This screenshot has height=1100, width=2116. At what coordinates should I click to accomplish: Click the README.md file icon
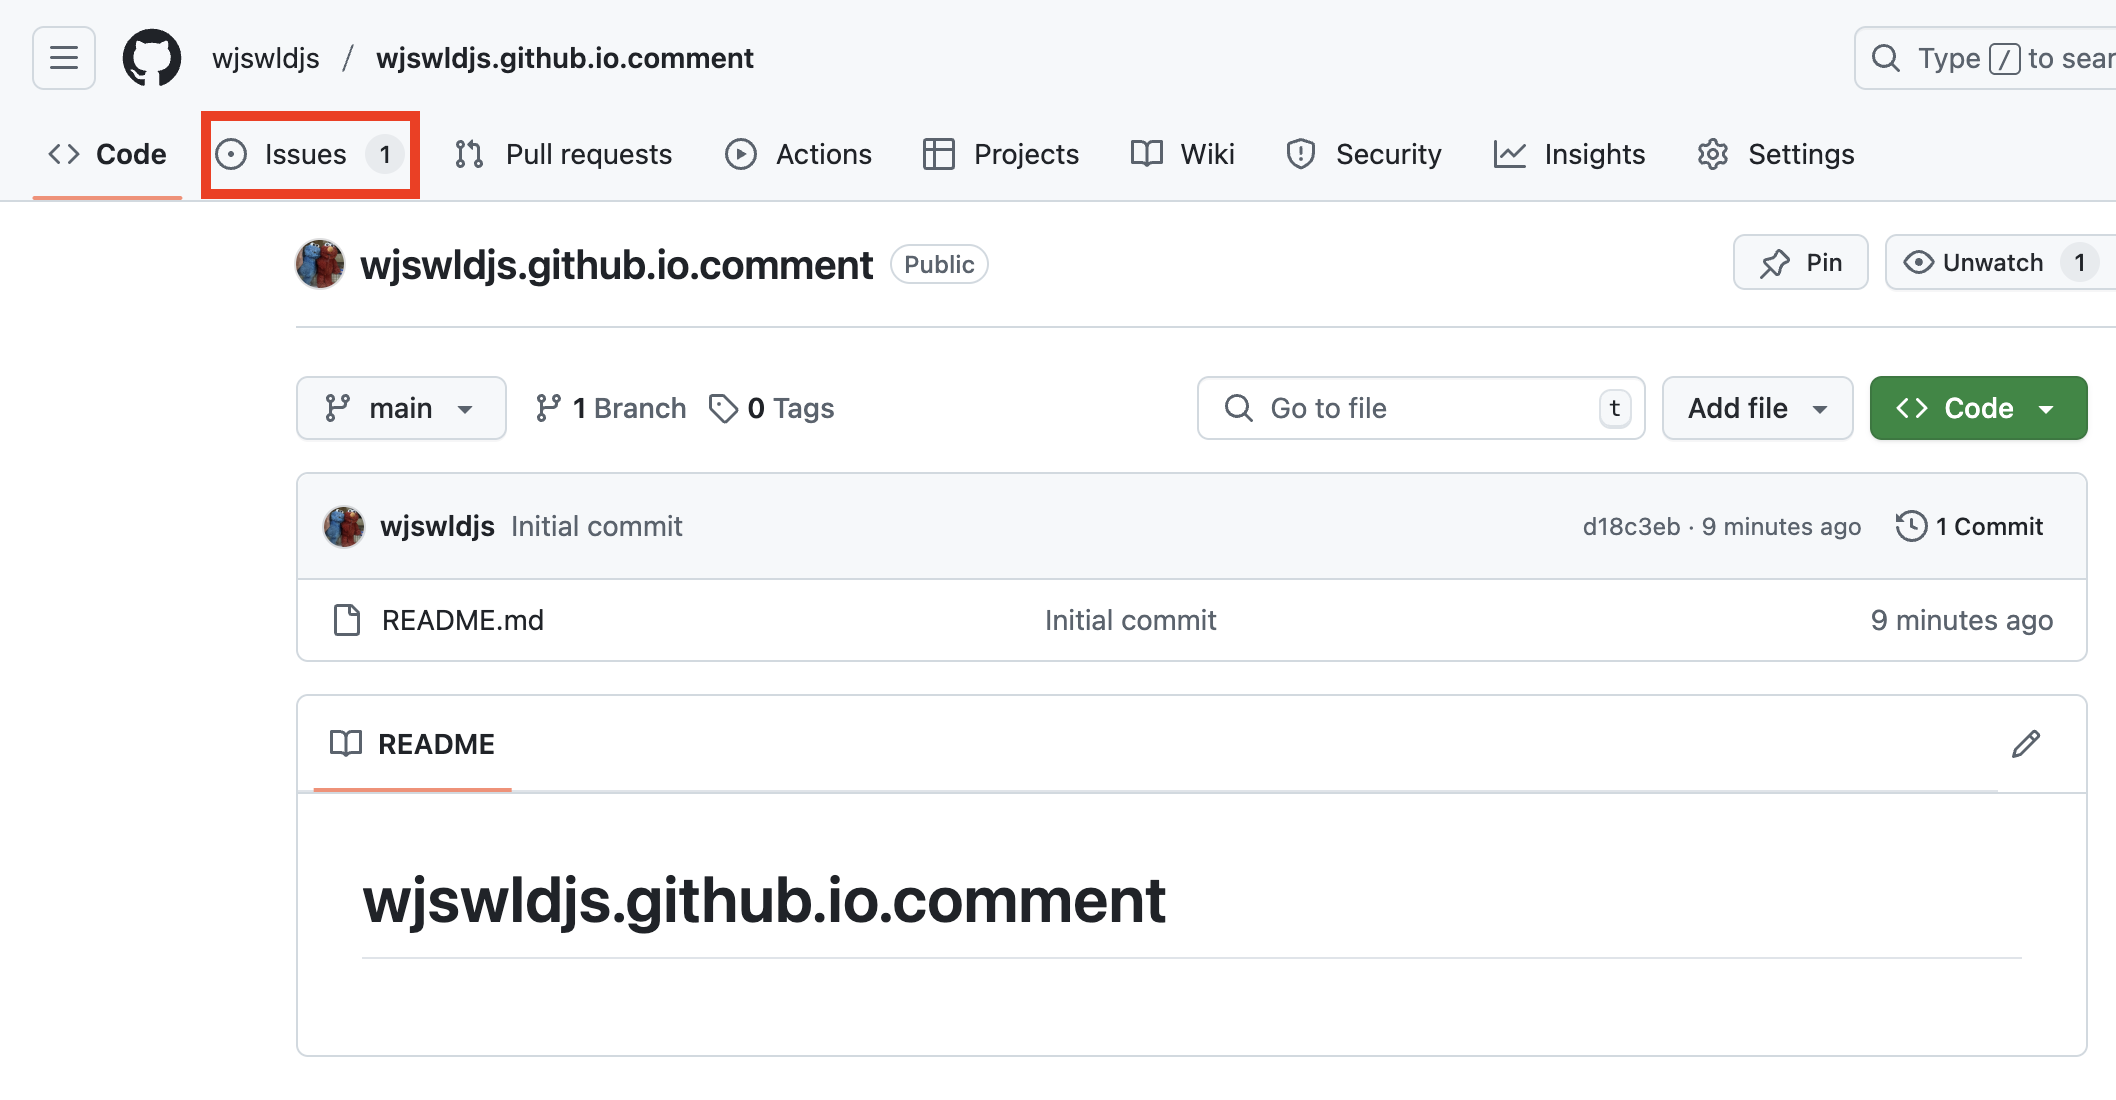(347, 620)
